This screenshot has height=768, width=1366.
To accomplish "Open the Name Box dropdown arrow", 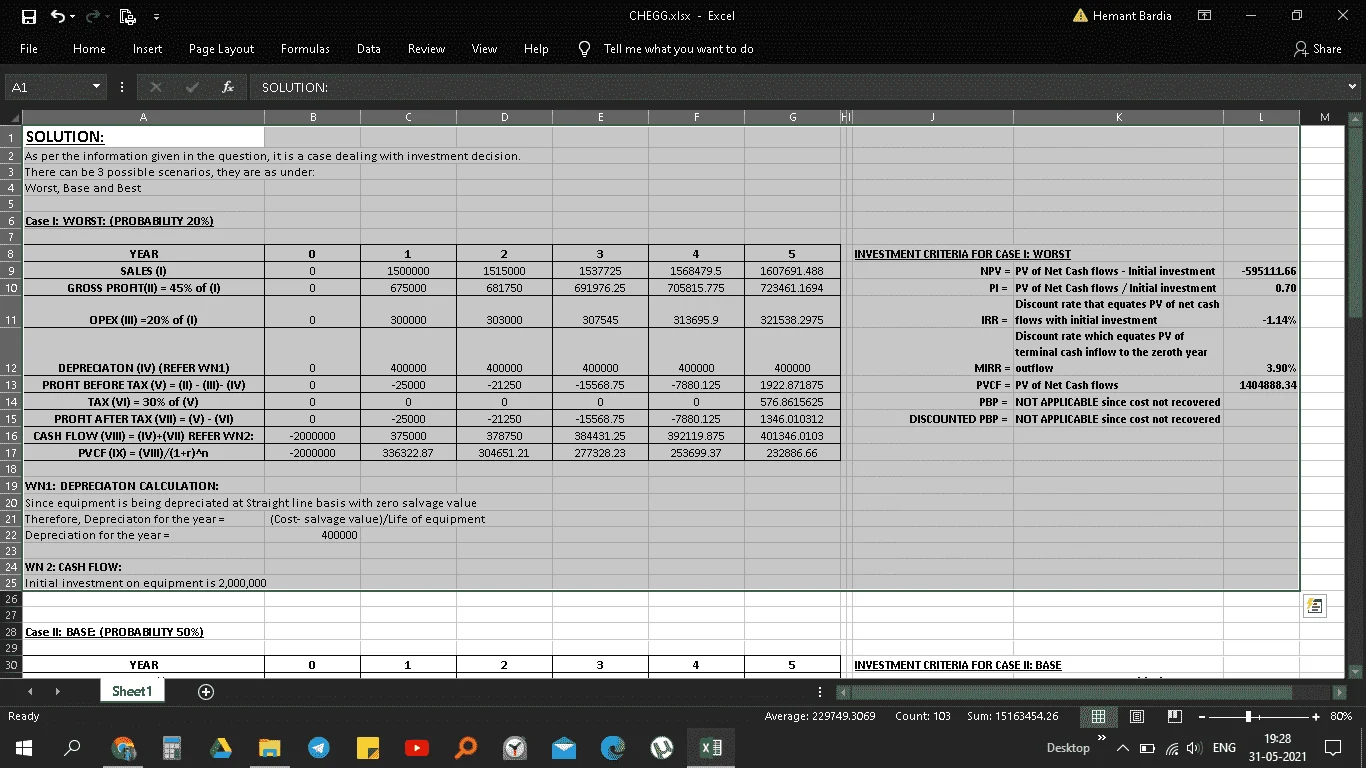I will click(97, 87).
